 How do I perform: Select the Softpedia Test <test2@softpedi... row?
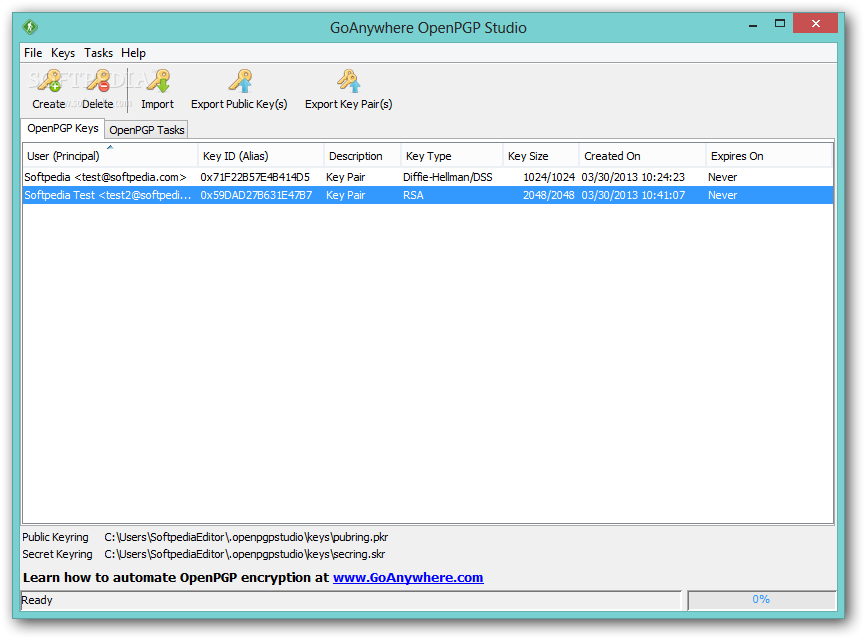(x=428, y=195)
